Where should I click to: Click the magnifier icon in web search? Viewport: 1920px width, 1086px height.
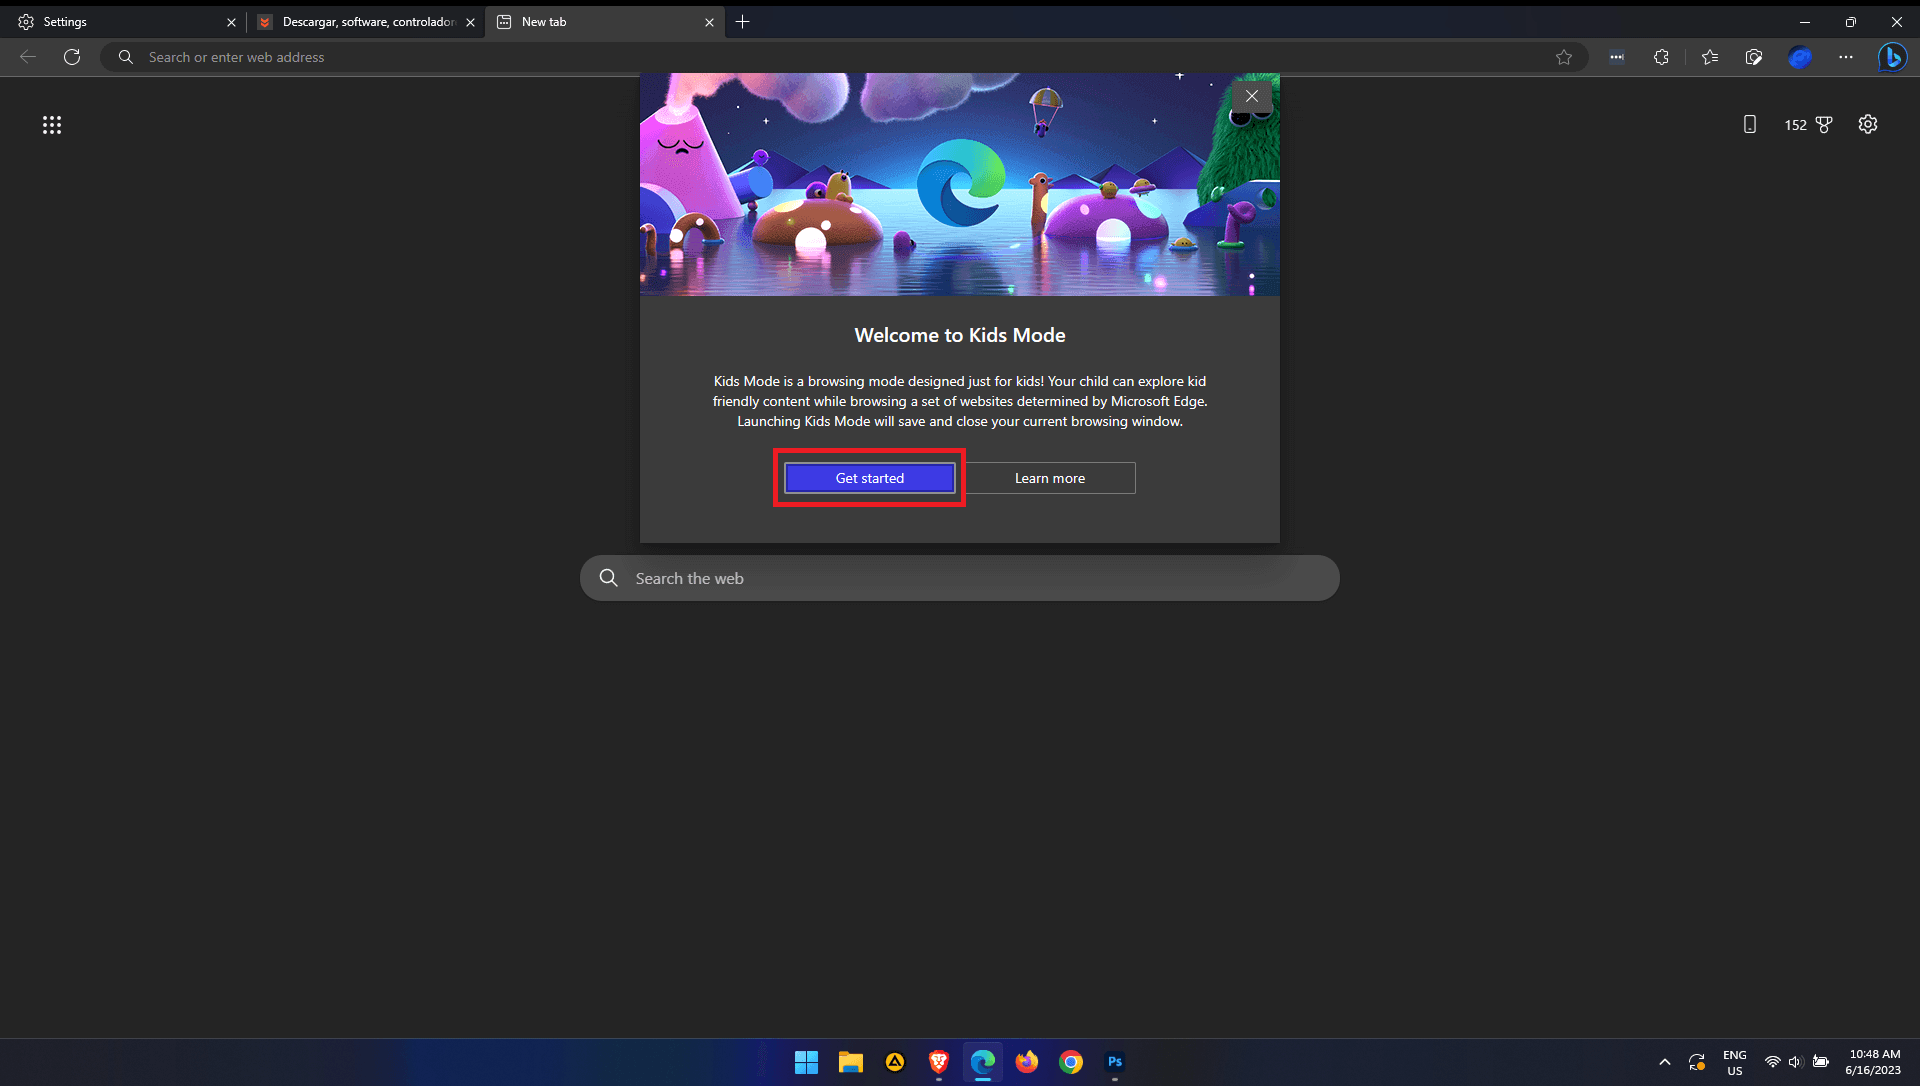(x=608, y=578)
